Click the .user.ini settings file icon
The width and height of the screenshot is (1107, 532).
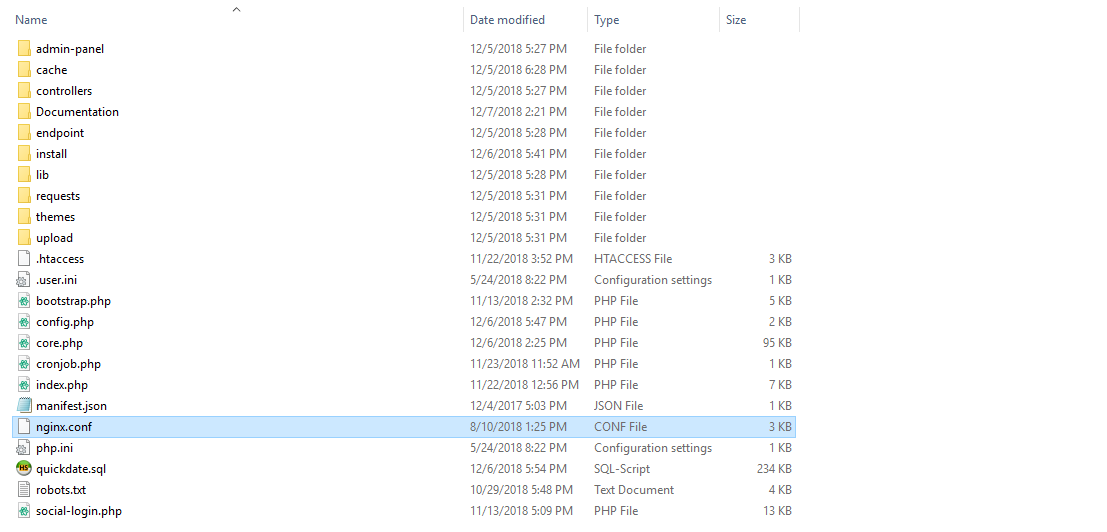point(24,280)
